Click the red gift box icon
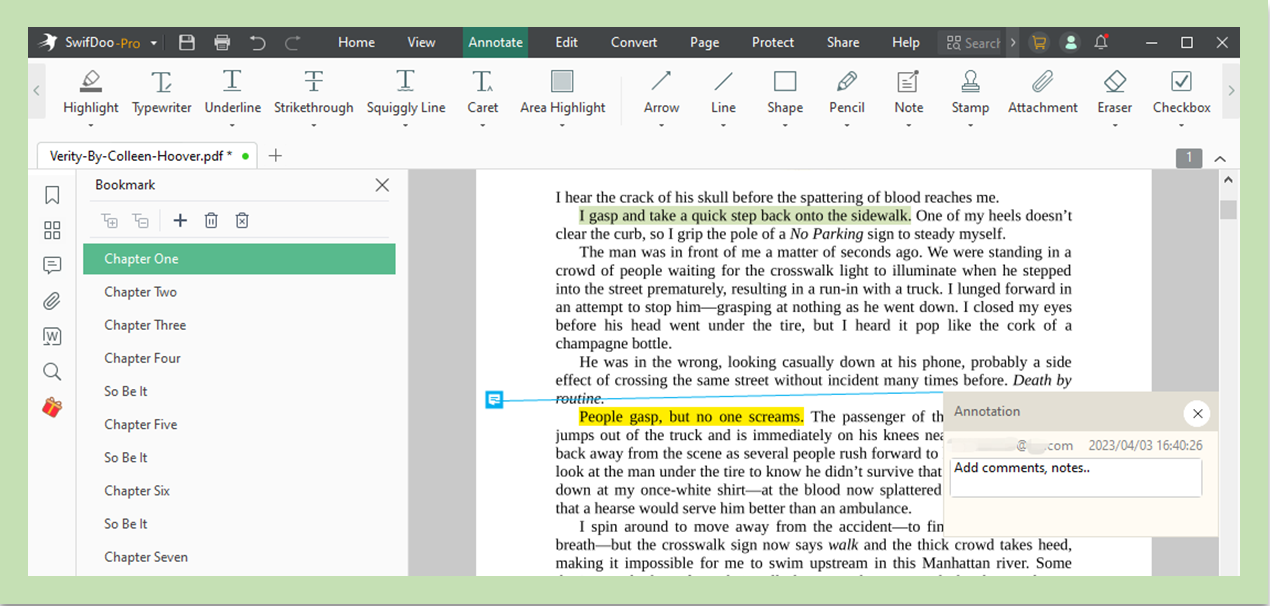The image size is (1270, 606). [x=52, y=407]
